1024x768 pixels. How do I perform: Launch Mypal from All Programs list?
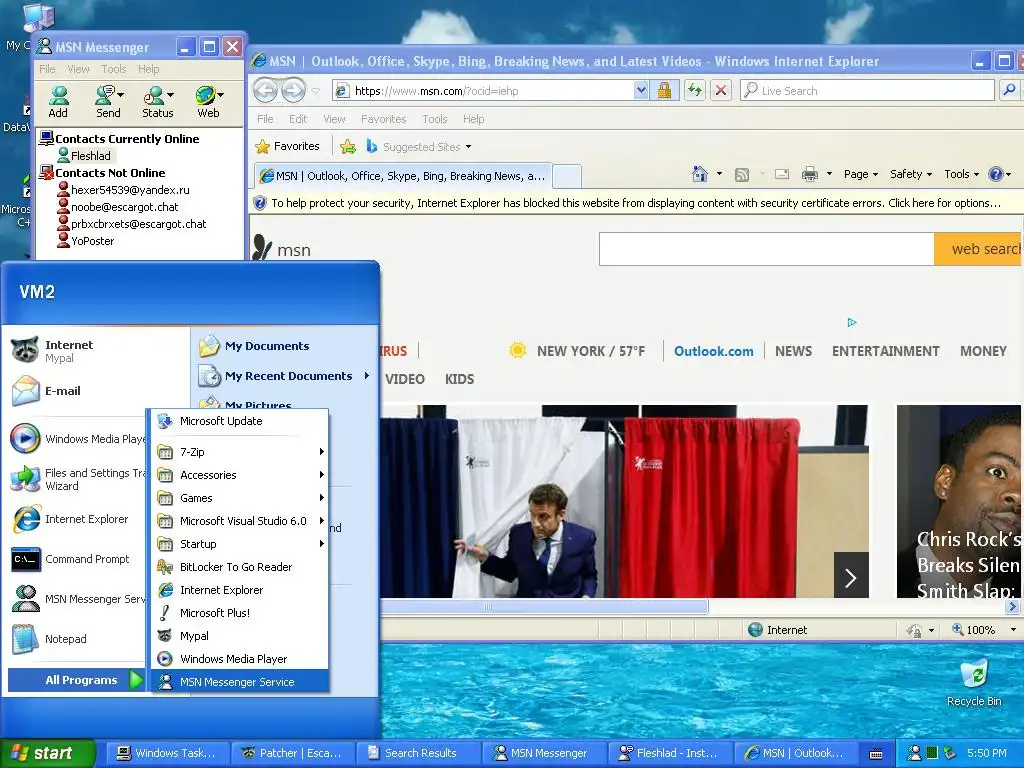pos(240,635)
